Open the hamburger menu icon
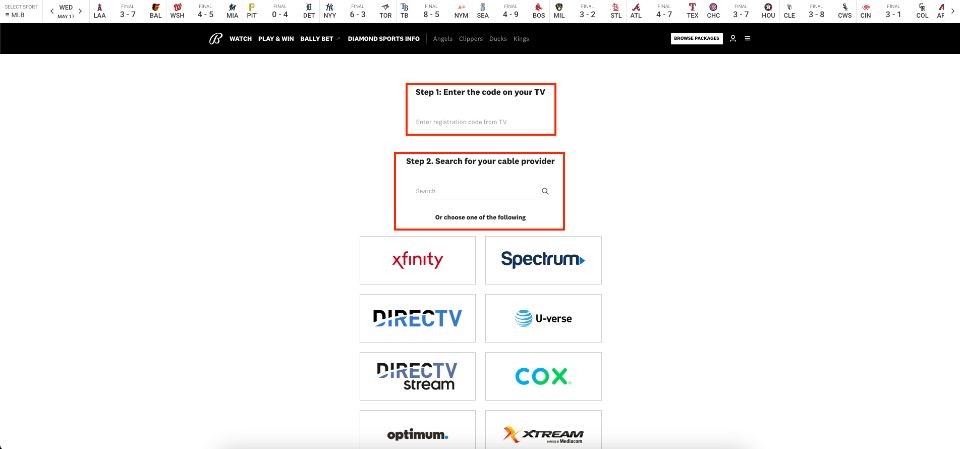Viewport: 960px width, 449px height. pos(748,38)
